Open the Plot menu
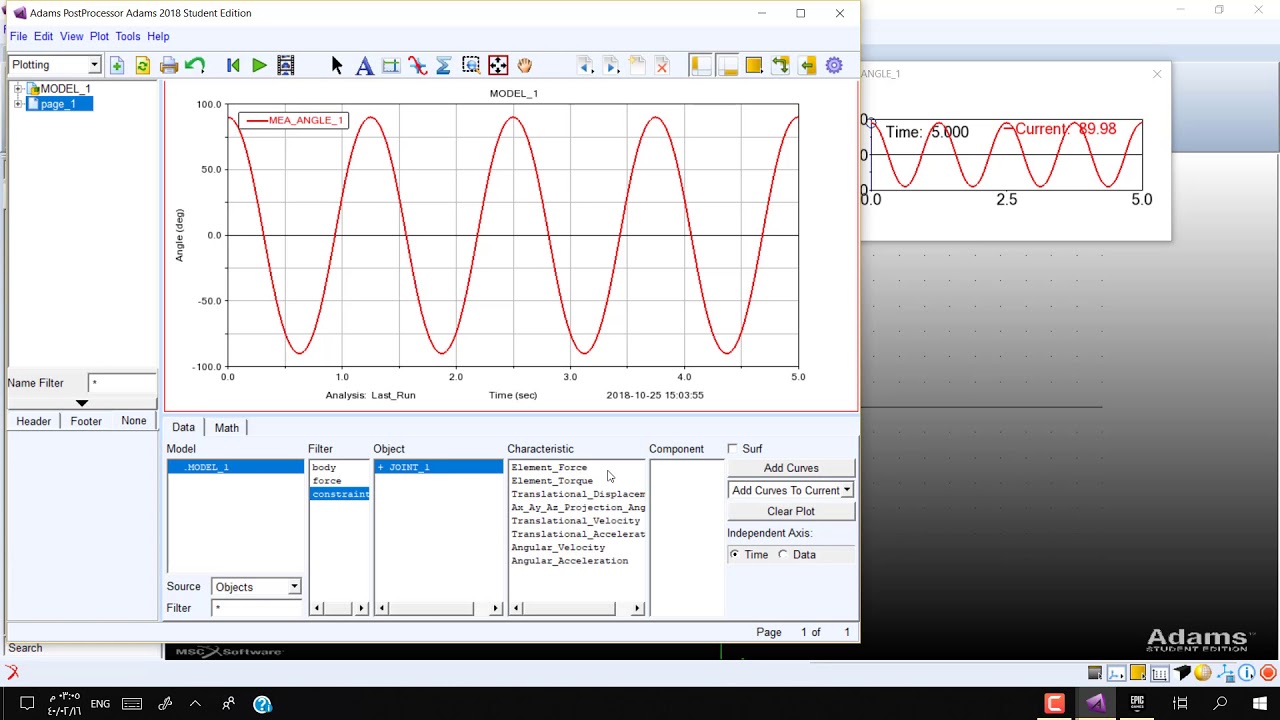The image size is (1280, 720). 99,36
